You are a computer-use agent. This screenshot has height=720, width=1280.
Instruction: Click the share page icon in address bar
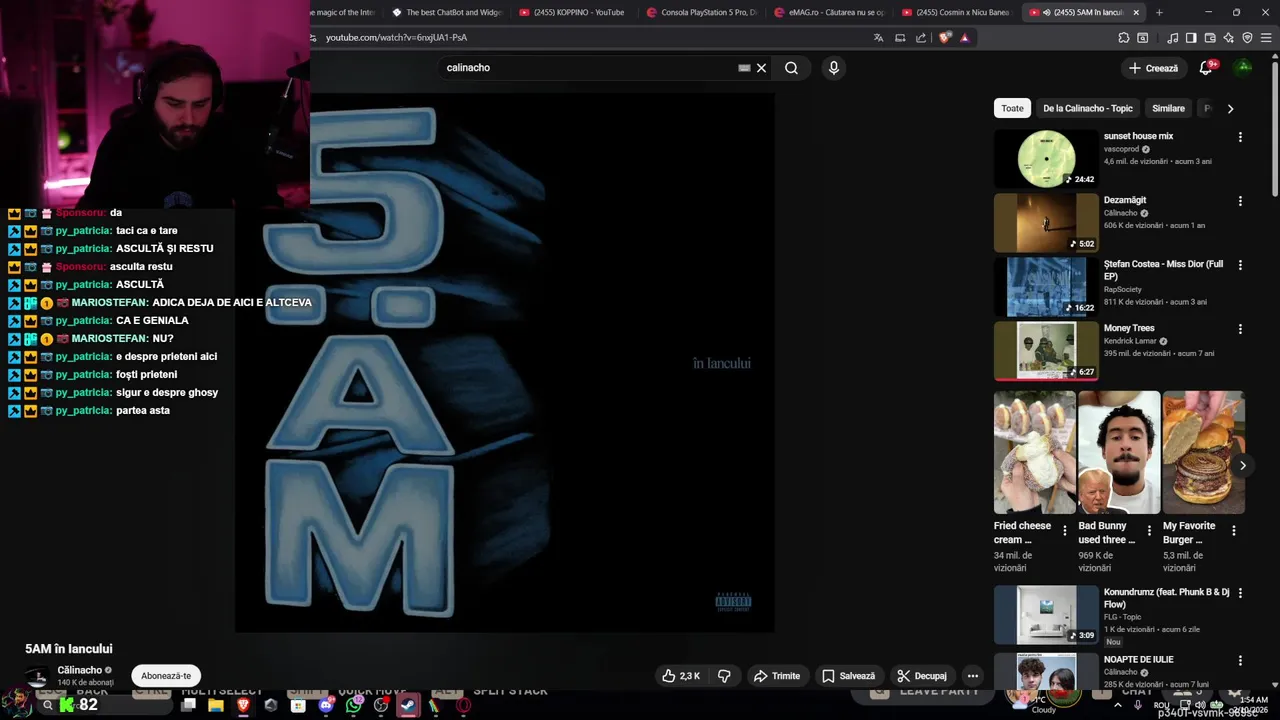pyautogui.click(x=921, y=38)
